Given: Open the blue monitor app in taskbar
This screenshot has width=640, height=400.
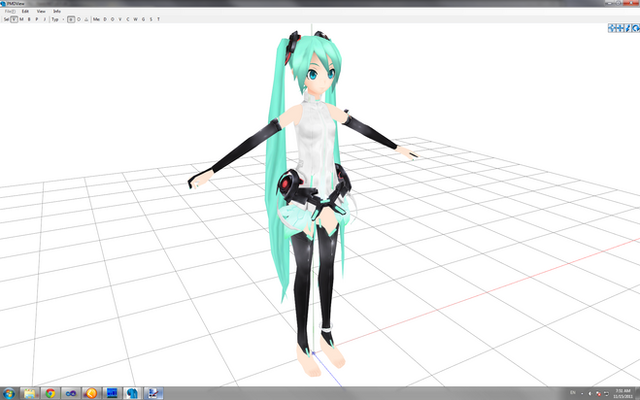Looking at the screenshot, I should click(112, 393).
